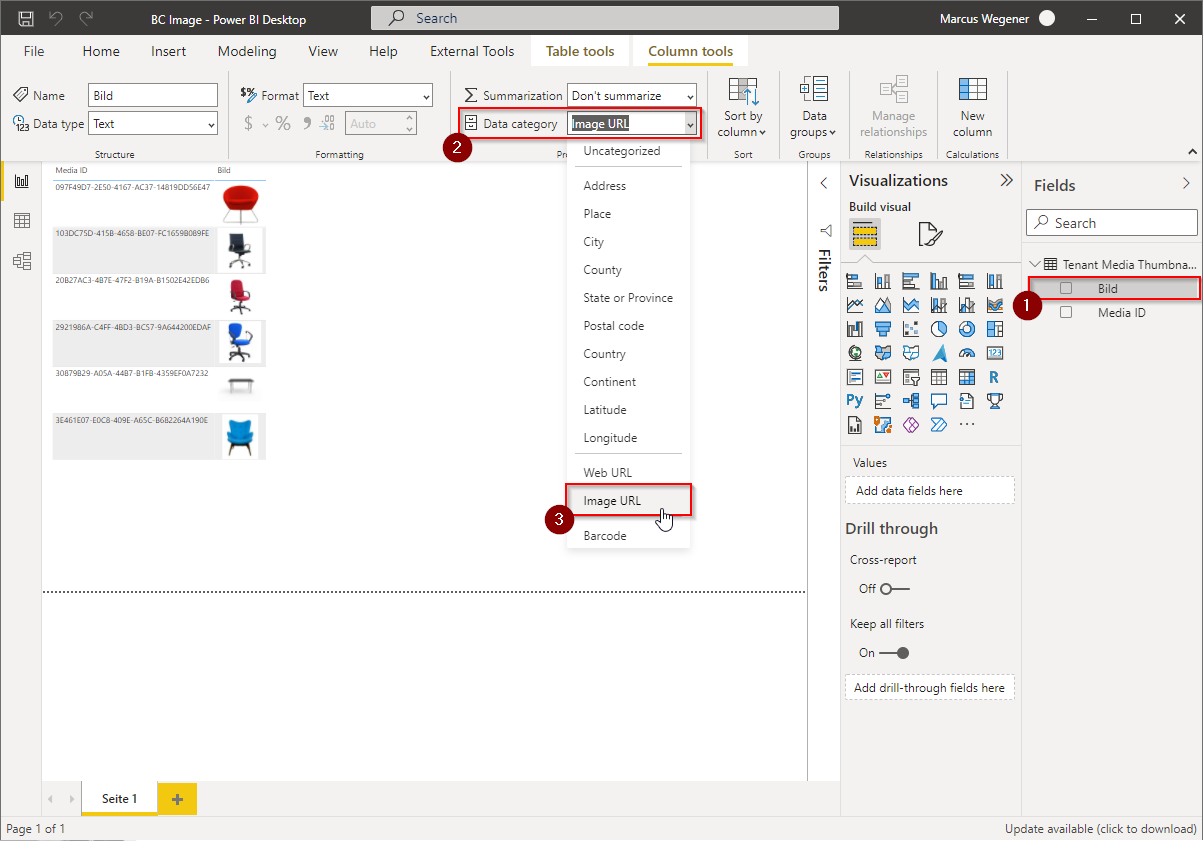1203x841 pixels.
Task: Choose Barcode data category
Action: coord(628,536)
